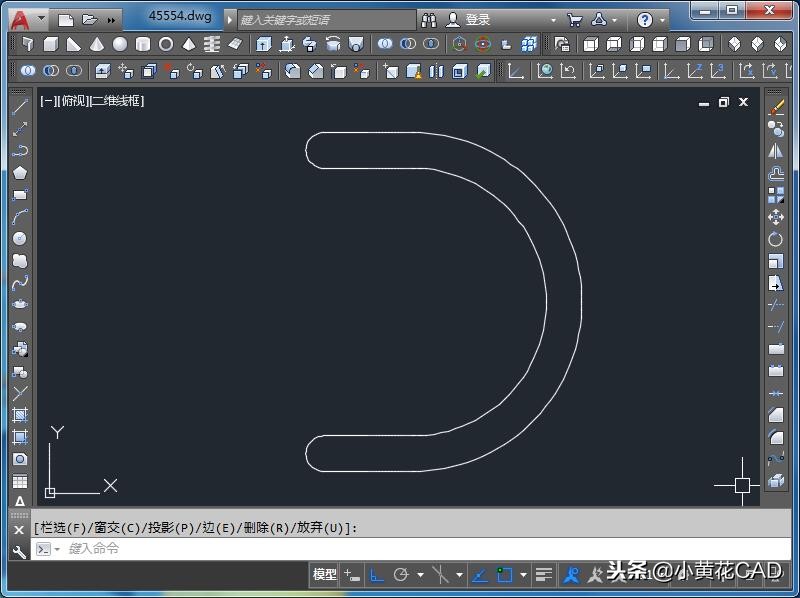The image size is (800, 598).
Task: Click the Torus solid icon
Action: coord(166,44)
